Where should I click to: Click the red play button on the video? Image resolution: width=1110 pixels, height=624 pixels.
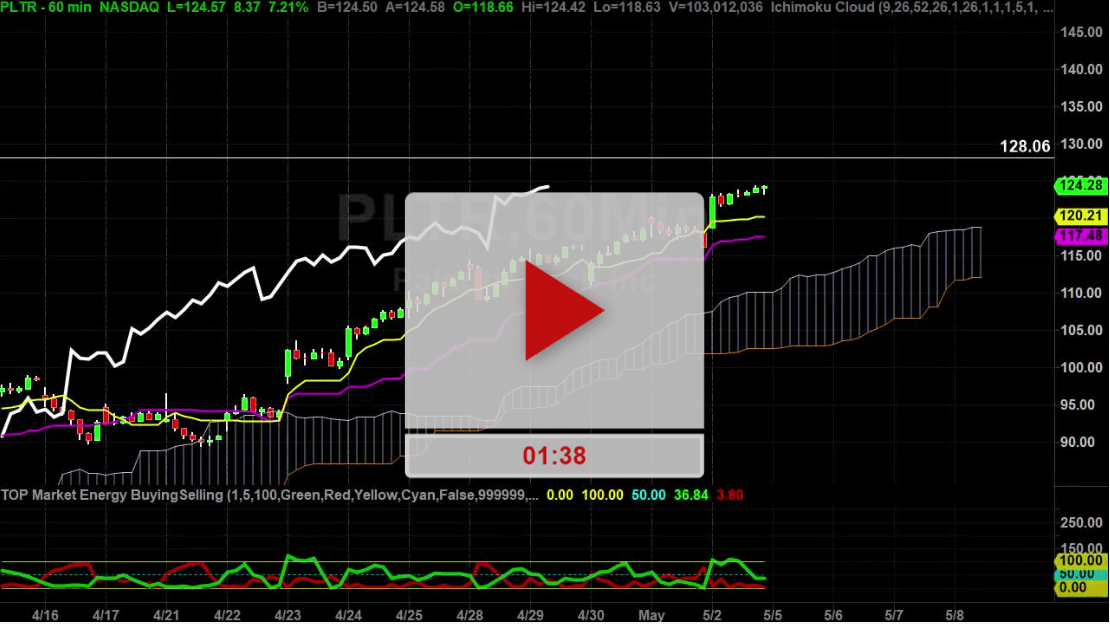coord(563,311)
